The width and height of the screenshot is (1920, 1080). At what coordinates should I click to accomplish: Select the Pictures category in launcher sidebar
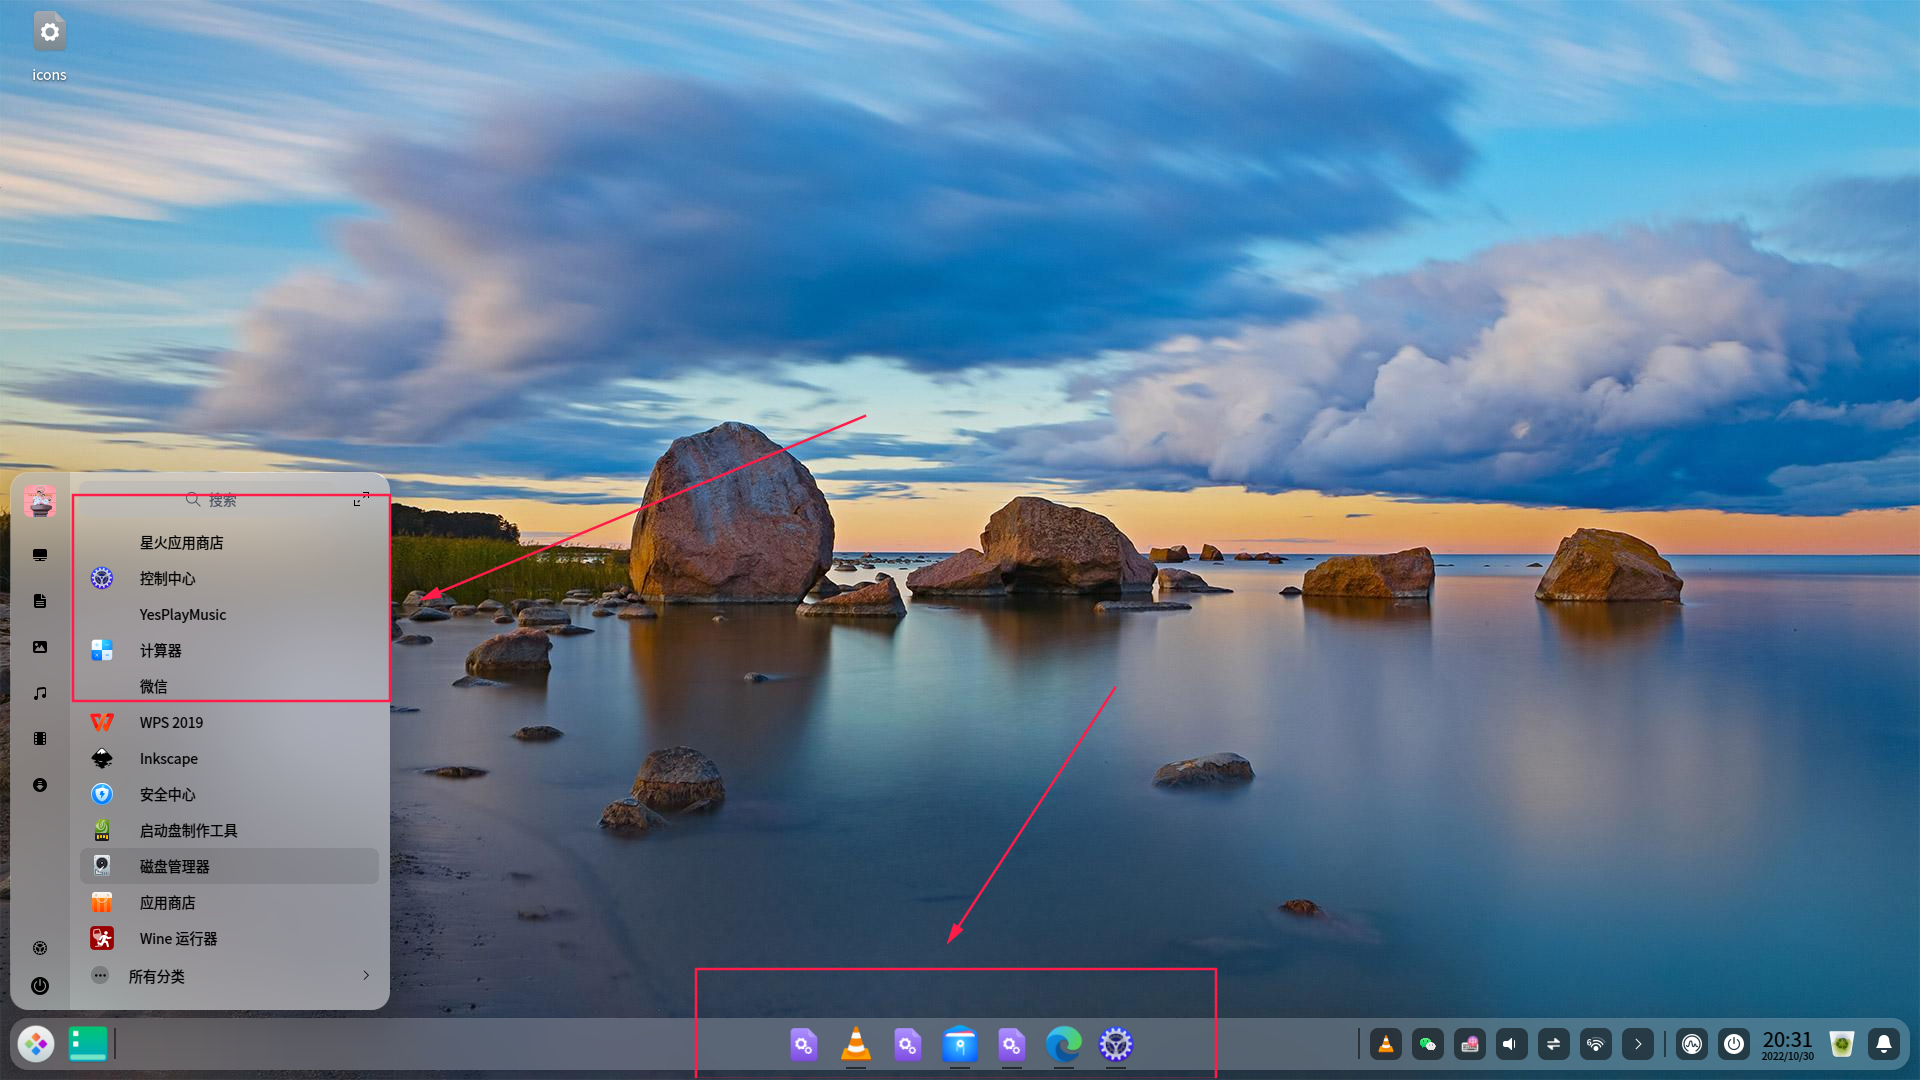pos(40,647)
